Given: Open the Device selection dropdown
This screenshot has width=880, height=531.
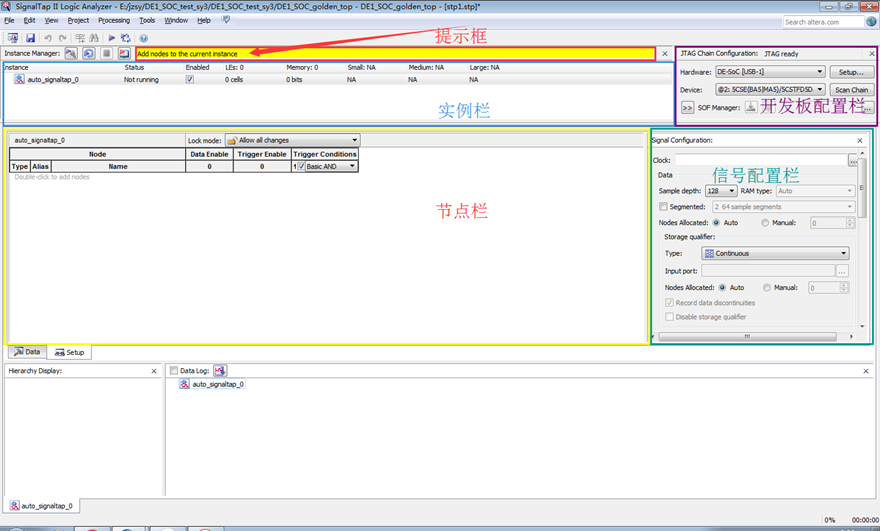Looking at the screenshot, I should [770, 89].
